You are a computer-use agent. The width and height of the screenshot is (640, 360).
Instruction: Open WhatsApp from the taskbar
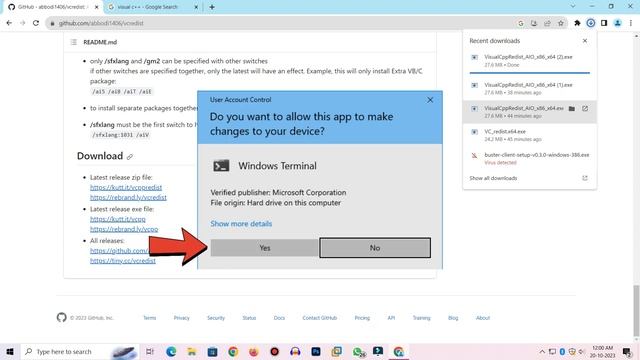coord(358,351)
